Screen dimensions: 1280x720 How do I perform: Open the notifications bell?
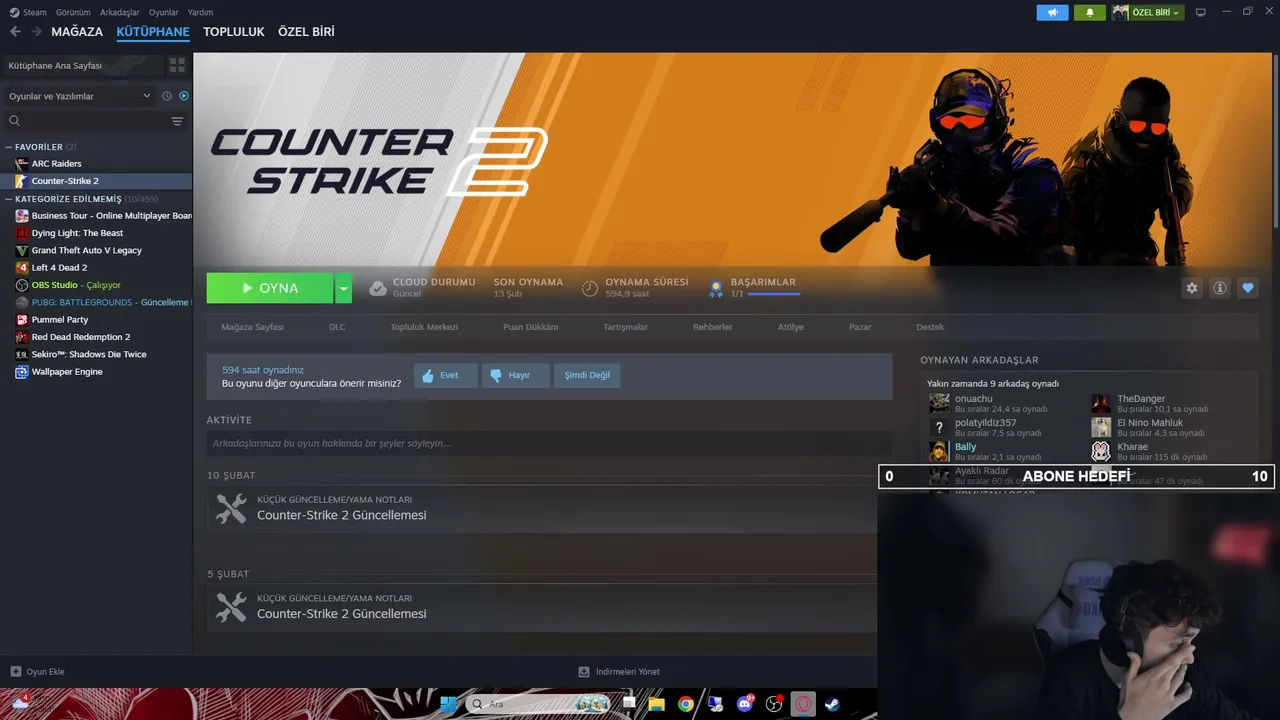click(x=1089, y=12)
